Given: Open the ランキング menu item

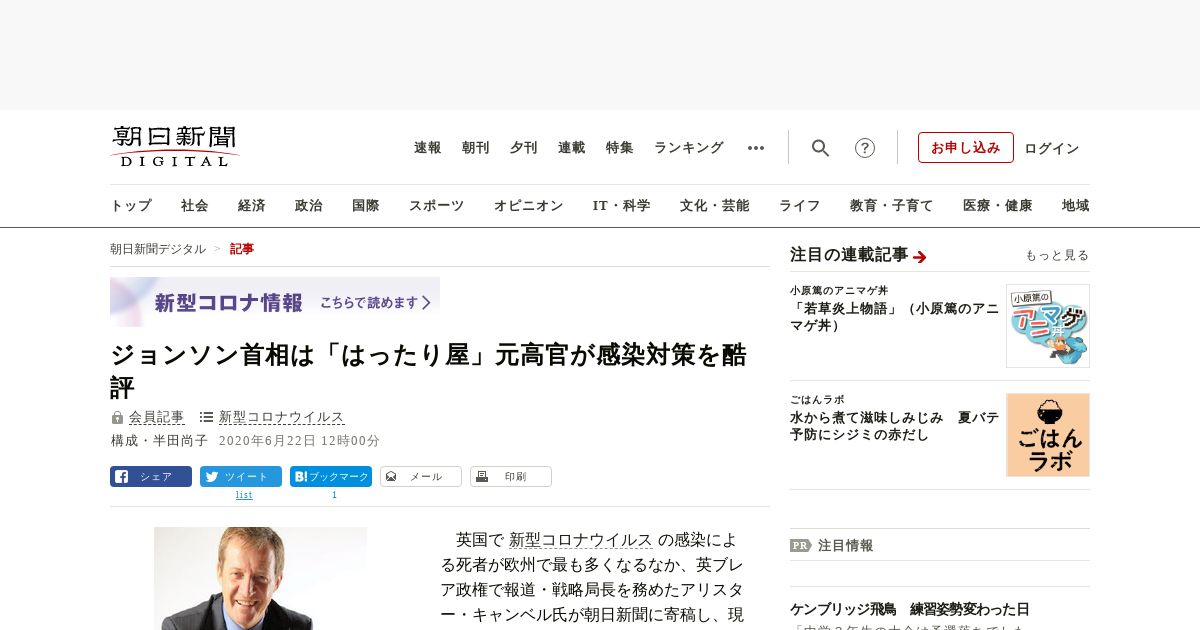Looking at the screenshot, I should 689,148.
